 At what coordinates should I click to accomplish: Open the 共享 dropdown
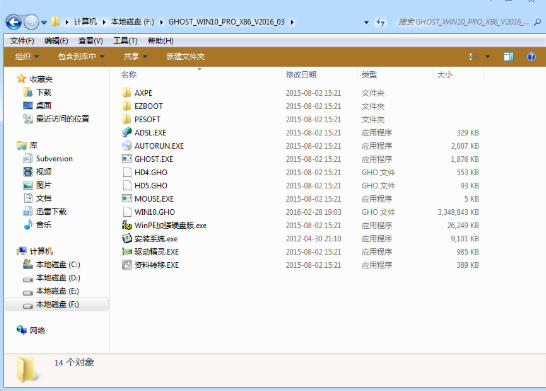pyautogui.click(x=135, y=56)
